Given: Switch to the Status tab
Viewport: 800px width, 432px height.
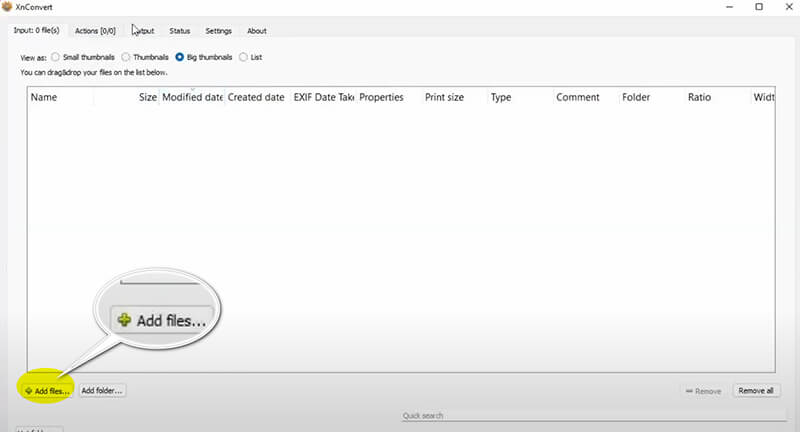Looking at the screenshot, I should [x=180, y=31].
